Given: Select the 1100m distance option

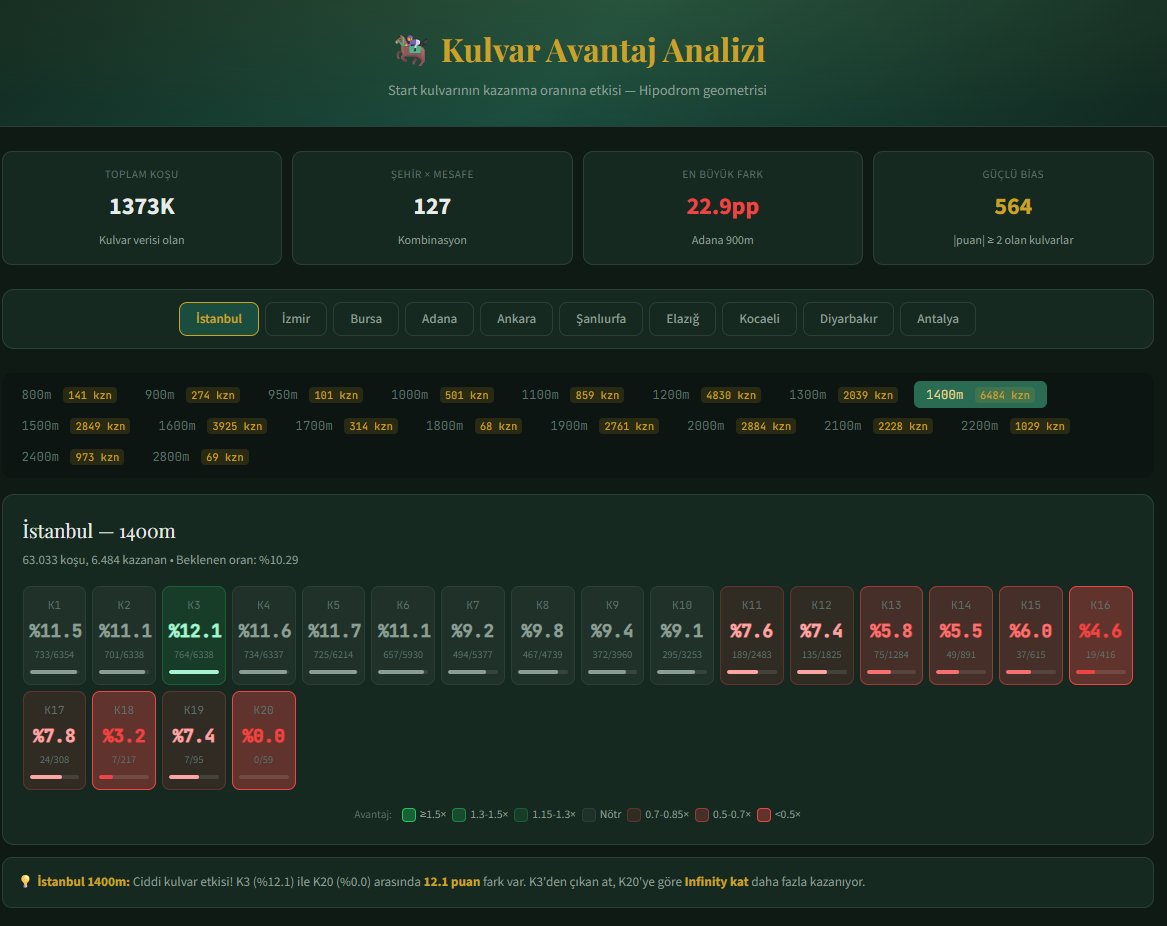Looking at the screenshot, I should pos(572,395).
